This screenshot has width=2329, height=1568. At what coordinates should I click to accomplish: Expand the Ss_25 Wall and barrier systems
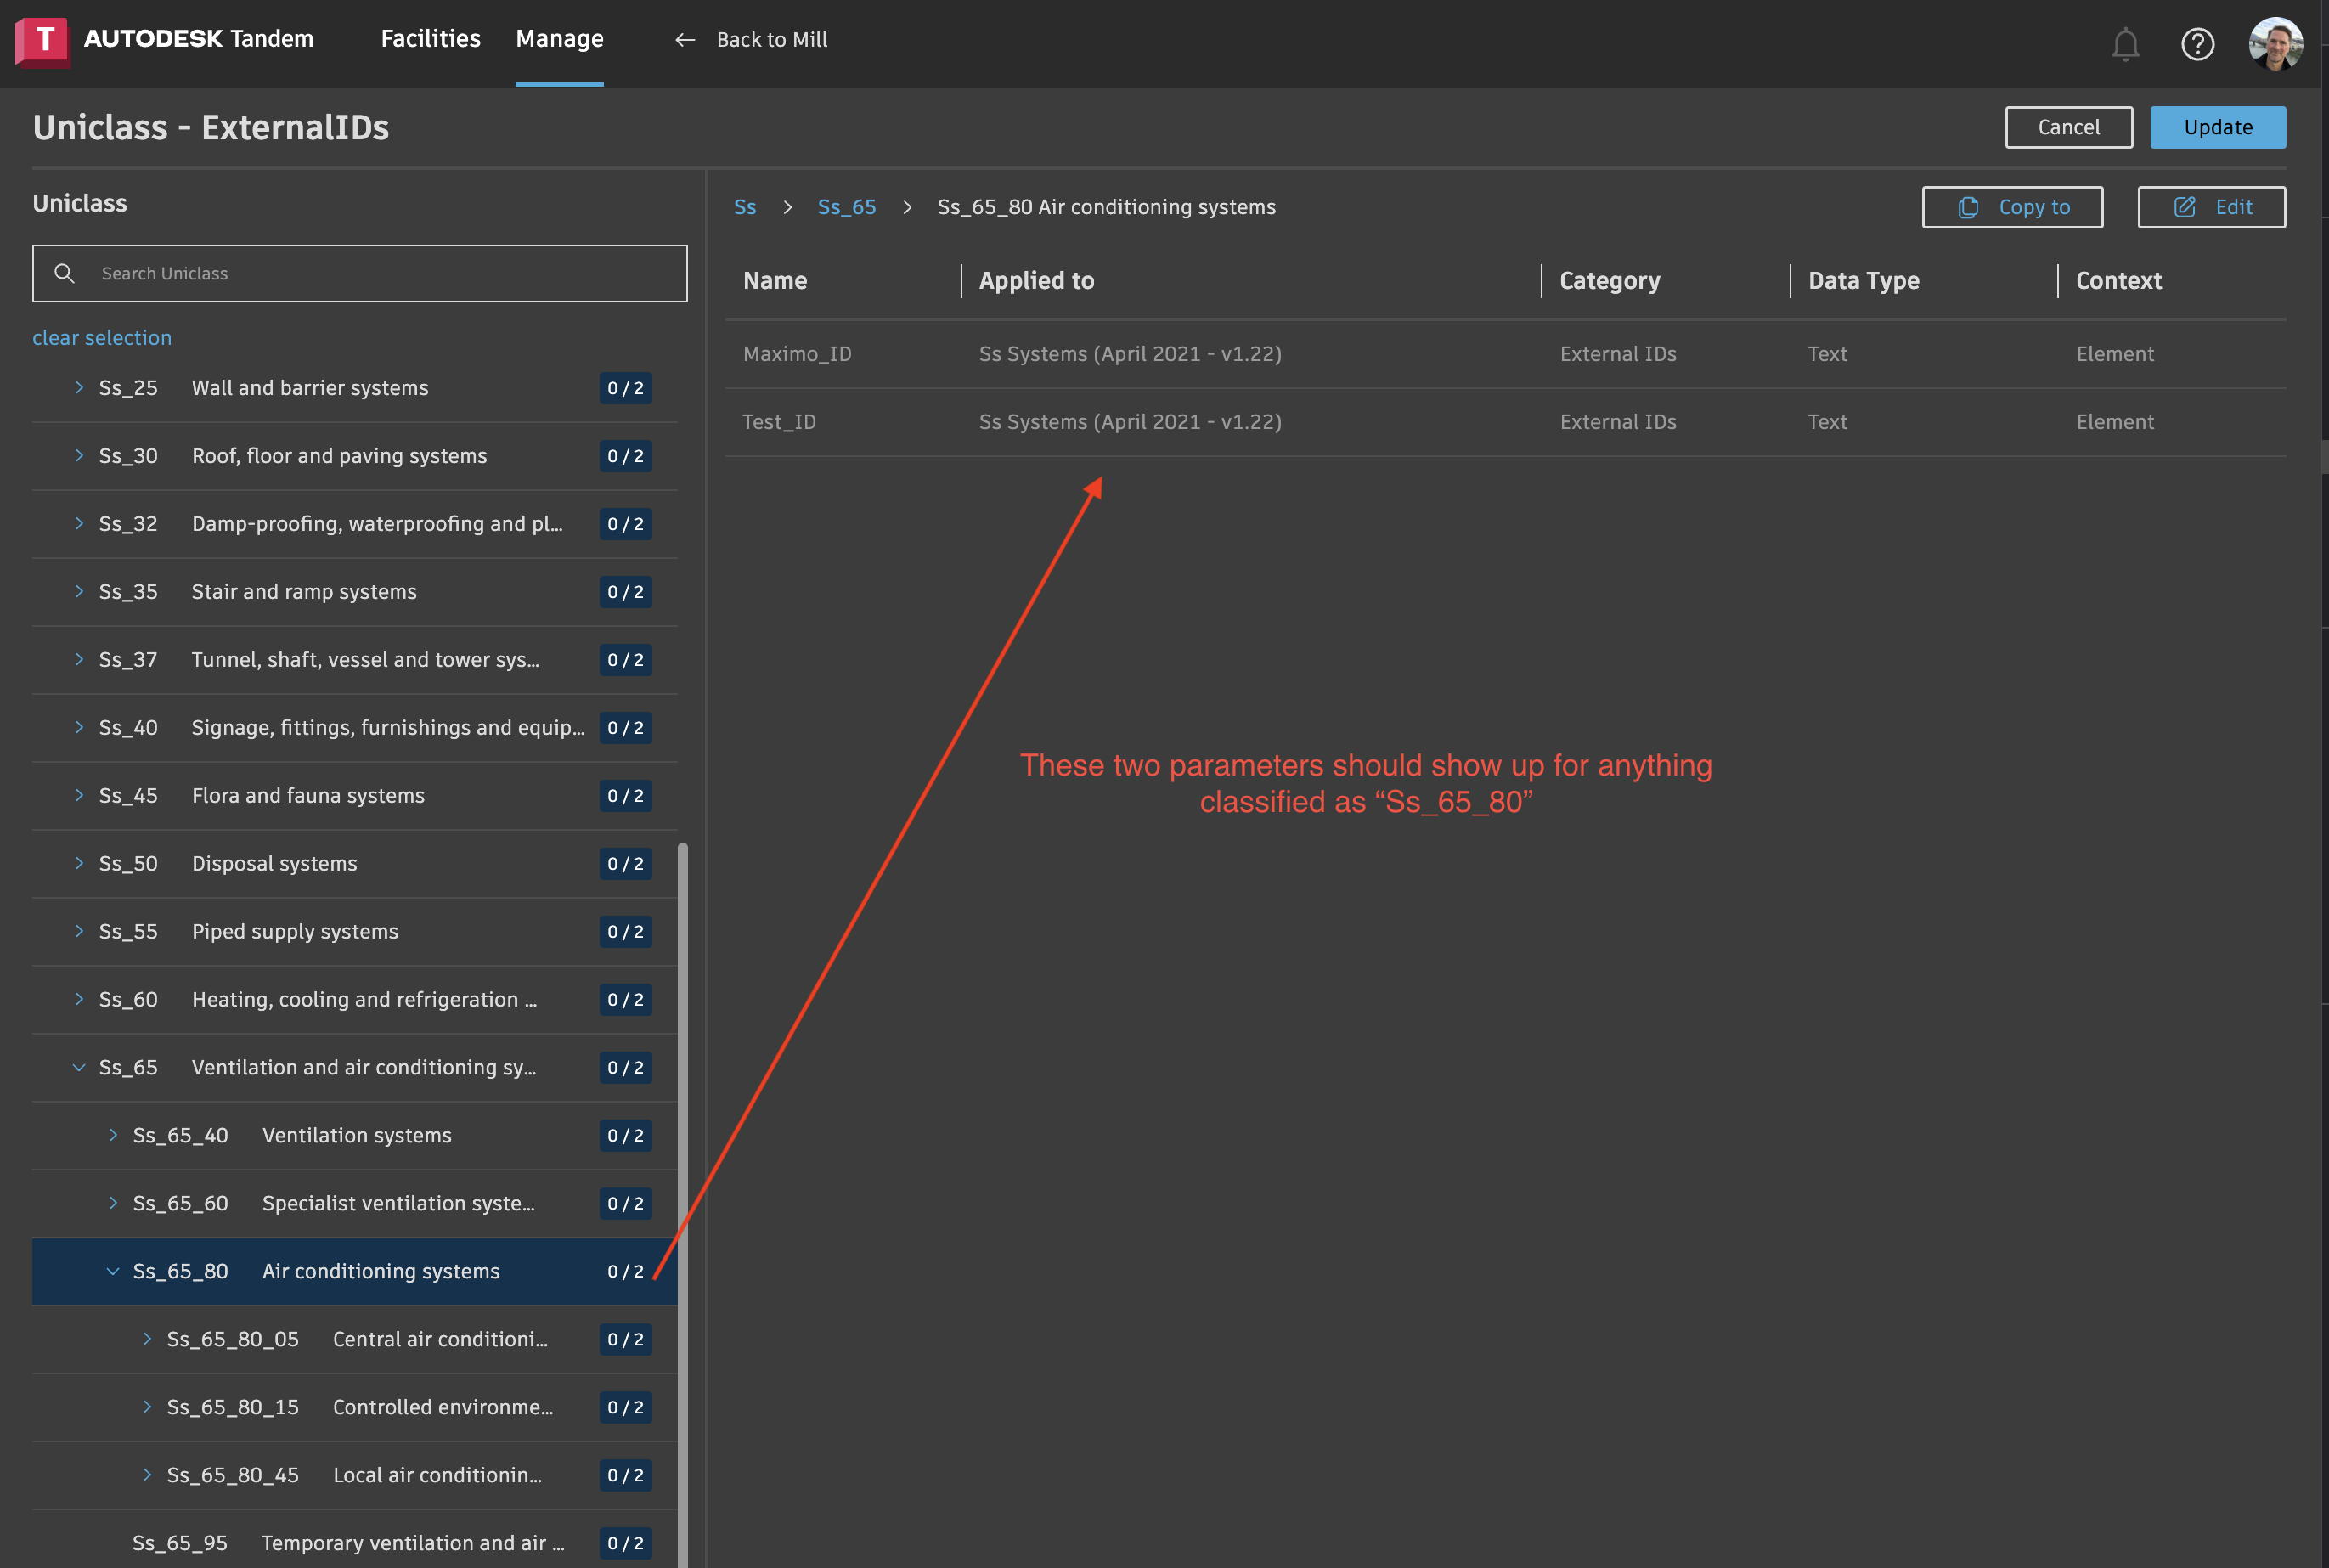click(79, 388)
